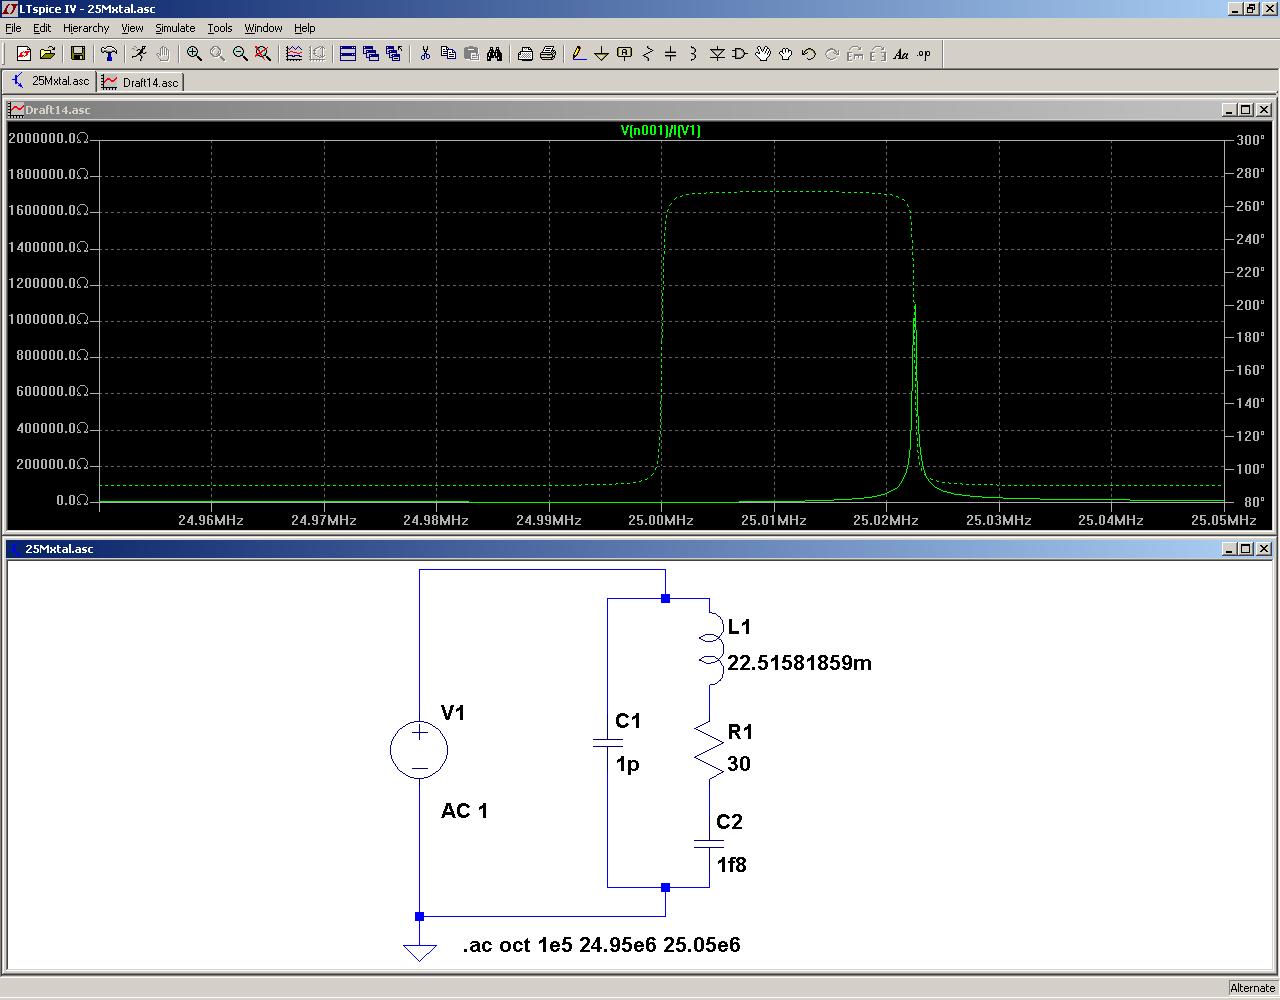Image resolution: width=1280 pixels, height=1000 pixels.
Task: Maximize the 25Mxtal.asc schematic window
Action: (x=1246, y=548)
